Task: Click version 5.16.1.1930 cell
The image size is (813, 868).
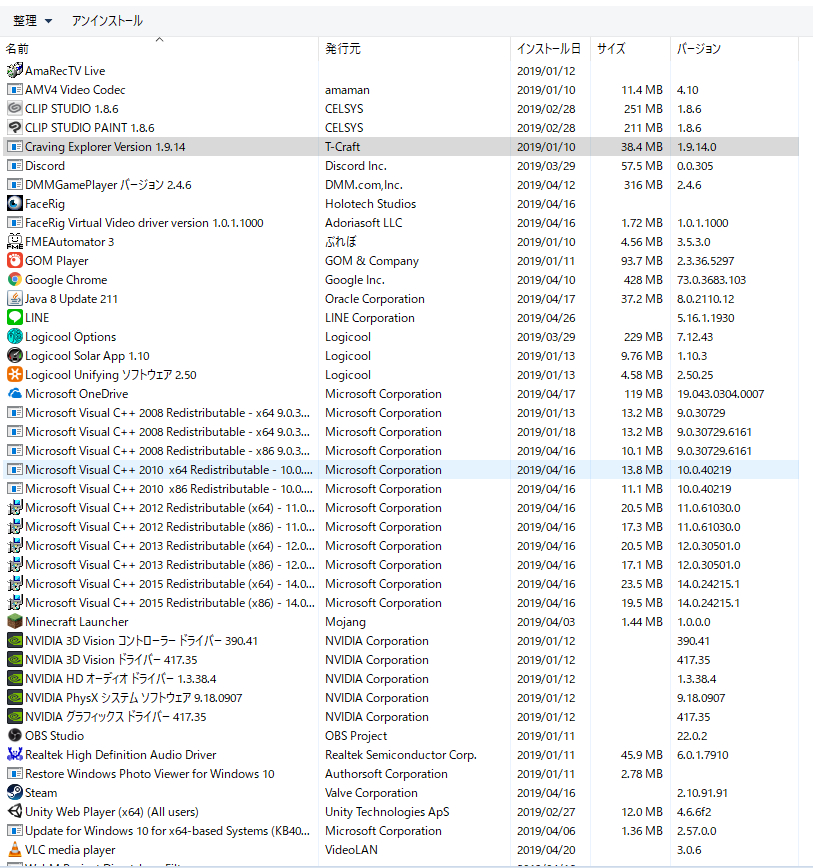Action: (x=706, y=318)
